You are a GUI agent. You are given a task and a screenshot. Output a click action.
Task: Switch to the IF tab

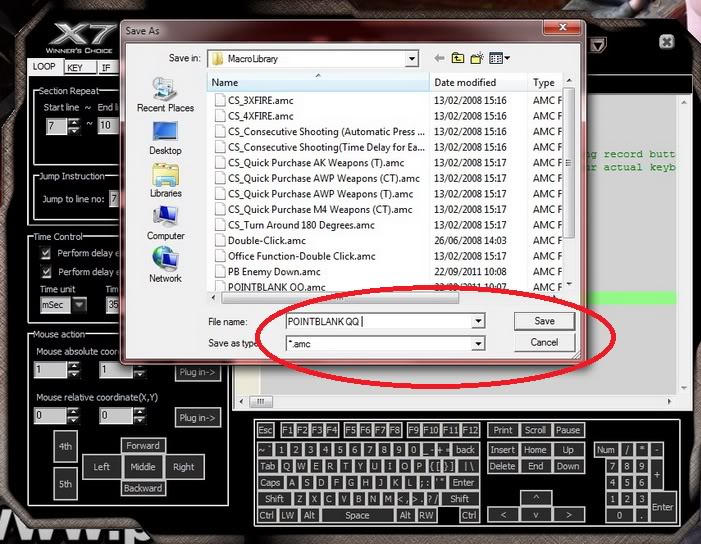[109, 67]
